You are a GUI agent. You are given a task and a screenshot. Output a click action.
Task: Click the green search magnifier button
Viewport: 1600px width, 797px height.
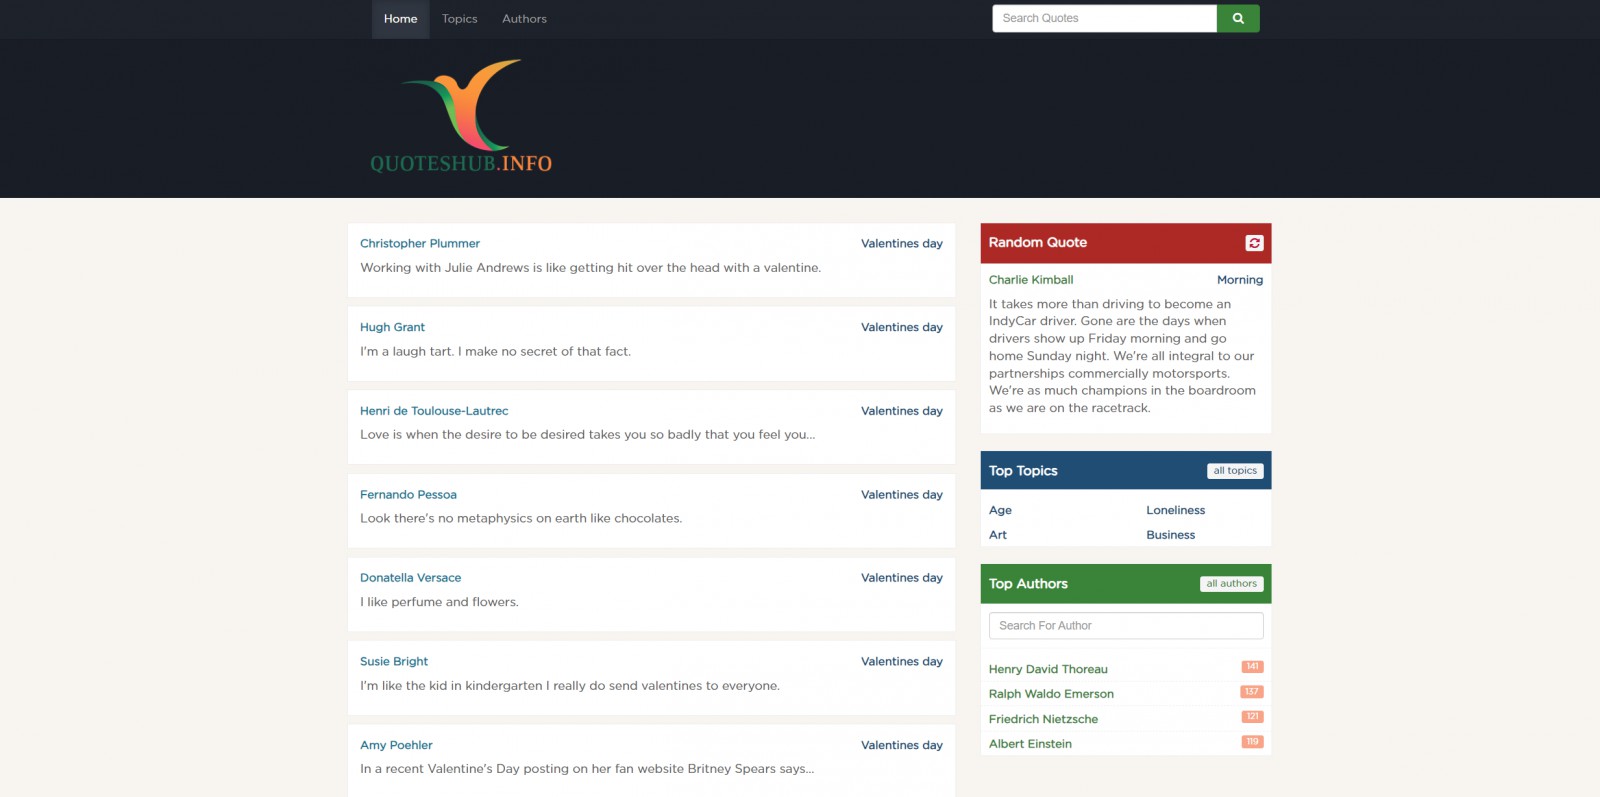[1238, 18]
